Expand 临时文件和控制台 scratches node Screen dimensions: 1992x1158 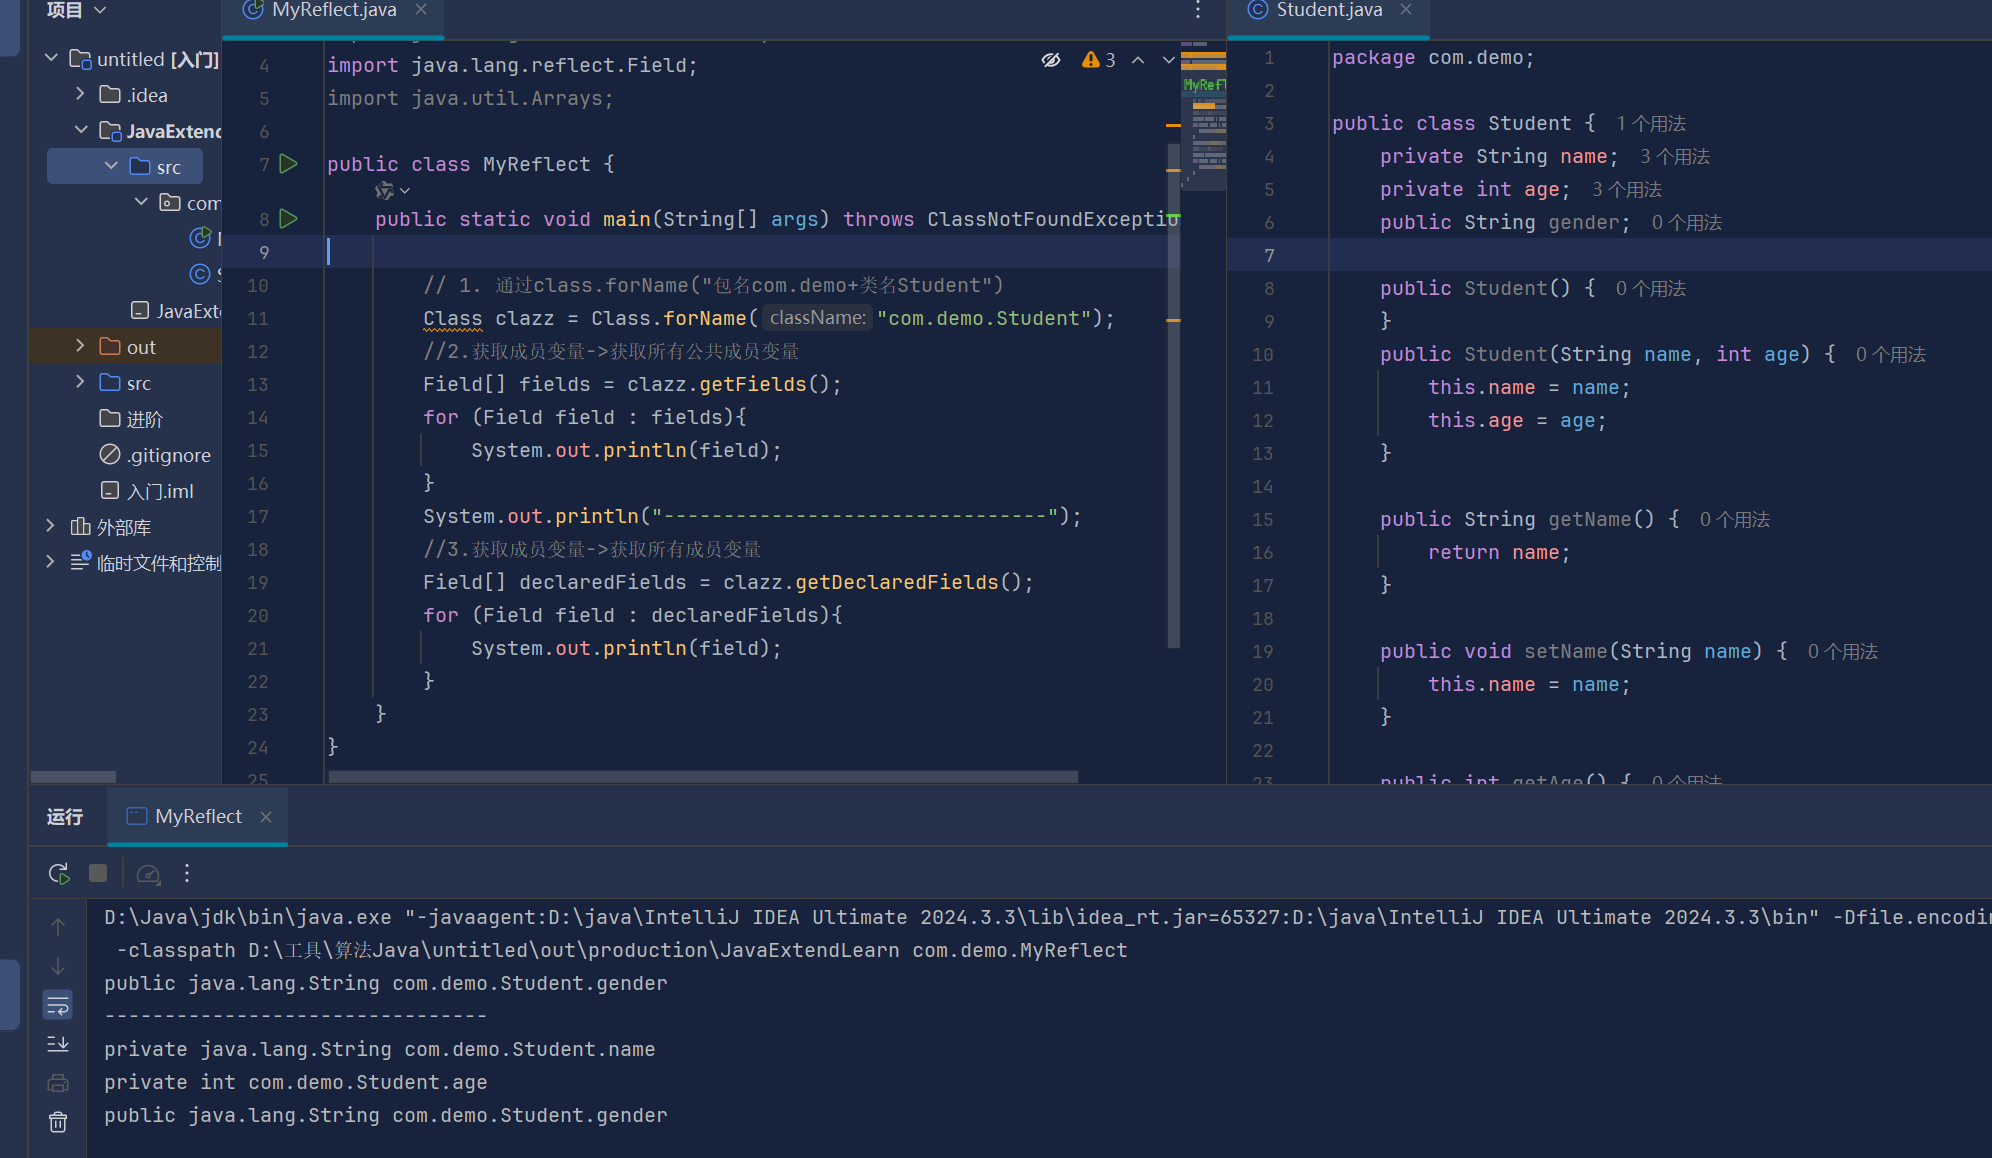pos(50,562)
